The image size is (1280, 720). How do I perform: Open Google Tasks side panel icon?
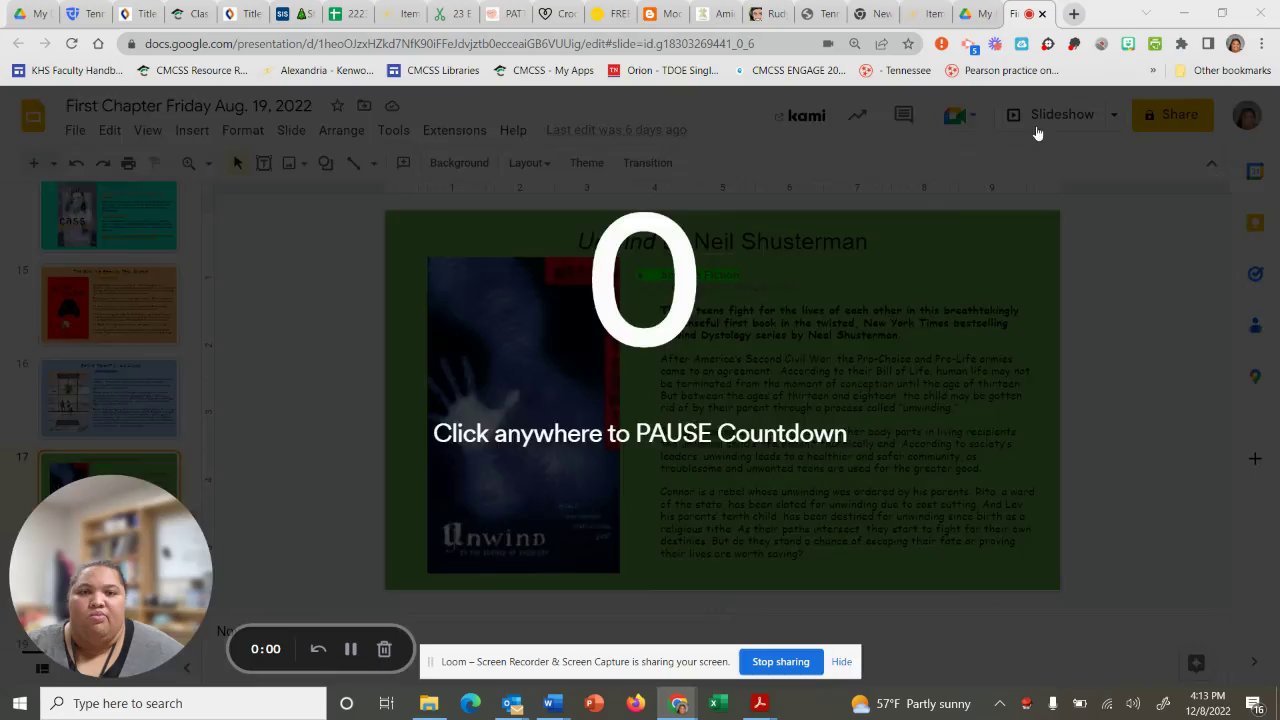1255,274
